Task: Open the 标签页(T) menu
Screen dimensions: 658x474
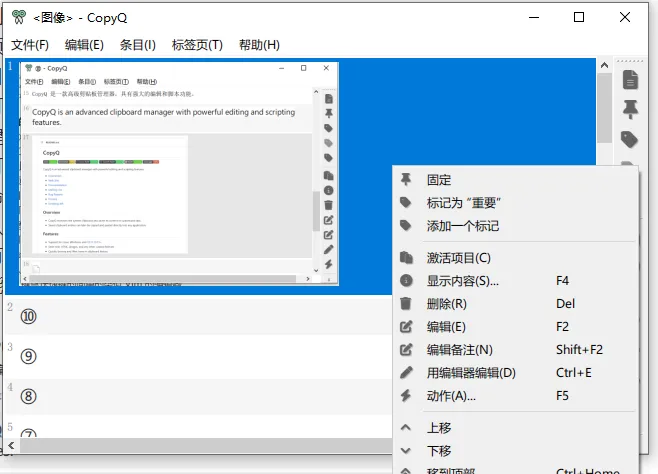Action: [x=197, y=45]
